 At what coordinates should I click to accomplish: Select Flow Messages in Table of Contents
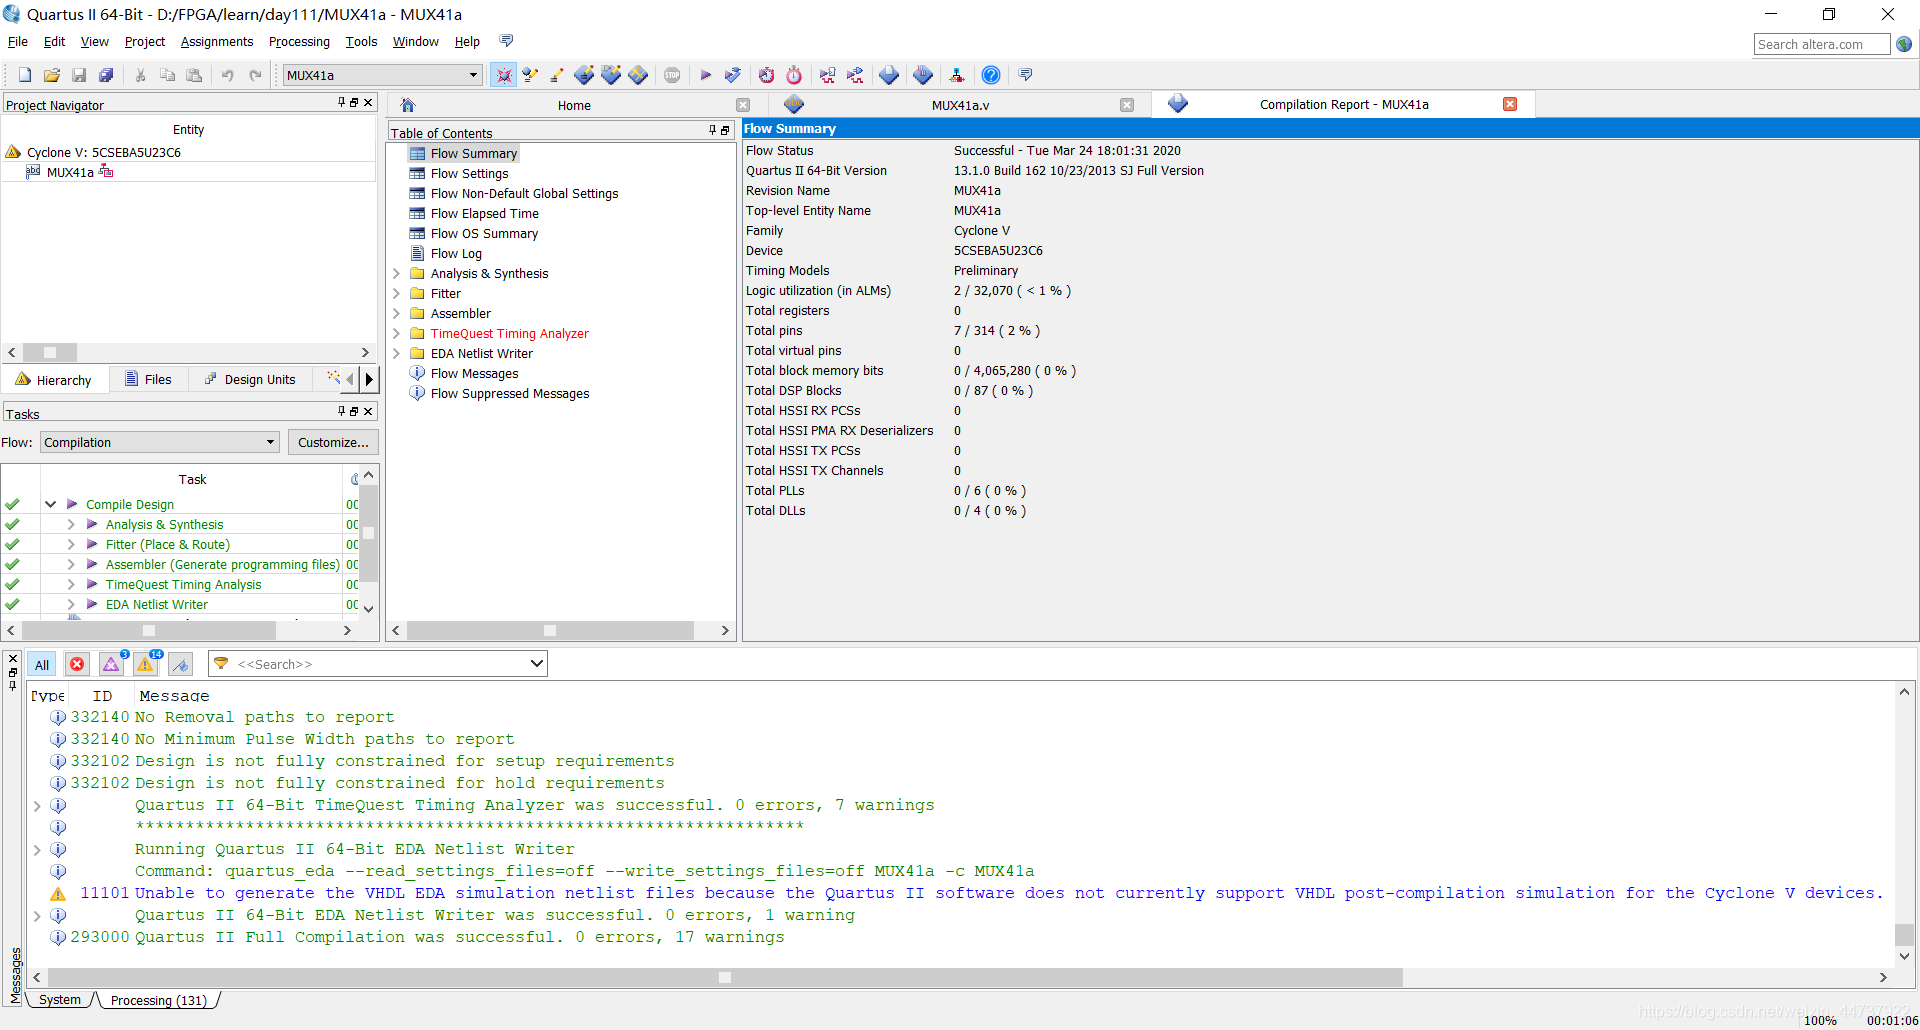pyautogui.click(x=474, y=373)
